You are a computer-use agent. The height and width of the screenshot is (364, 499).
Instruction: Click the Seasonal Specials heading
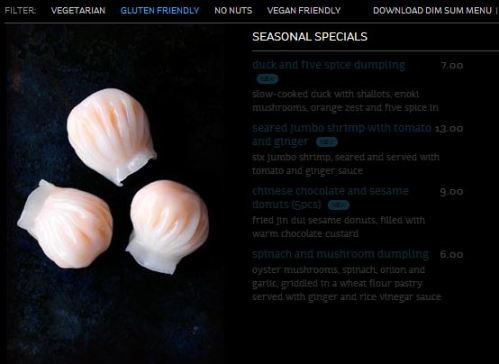[310, 37]
